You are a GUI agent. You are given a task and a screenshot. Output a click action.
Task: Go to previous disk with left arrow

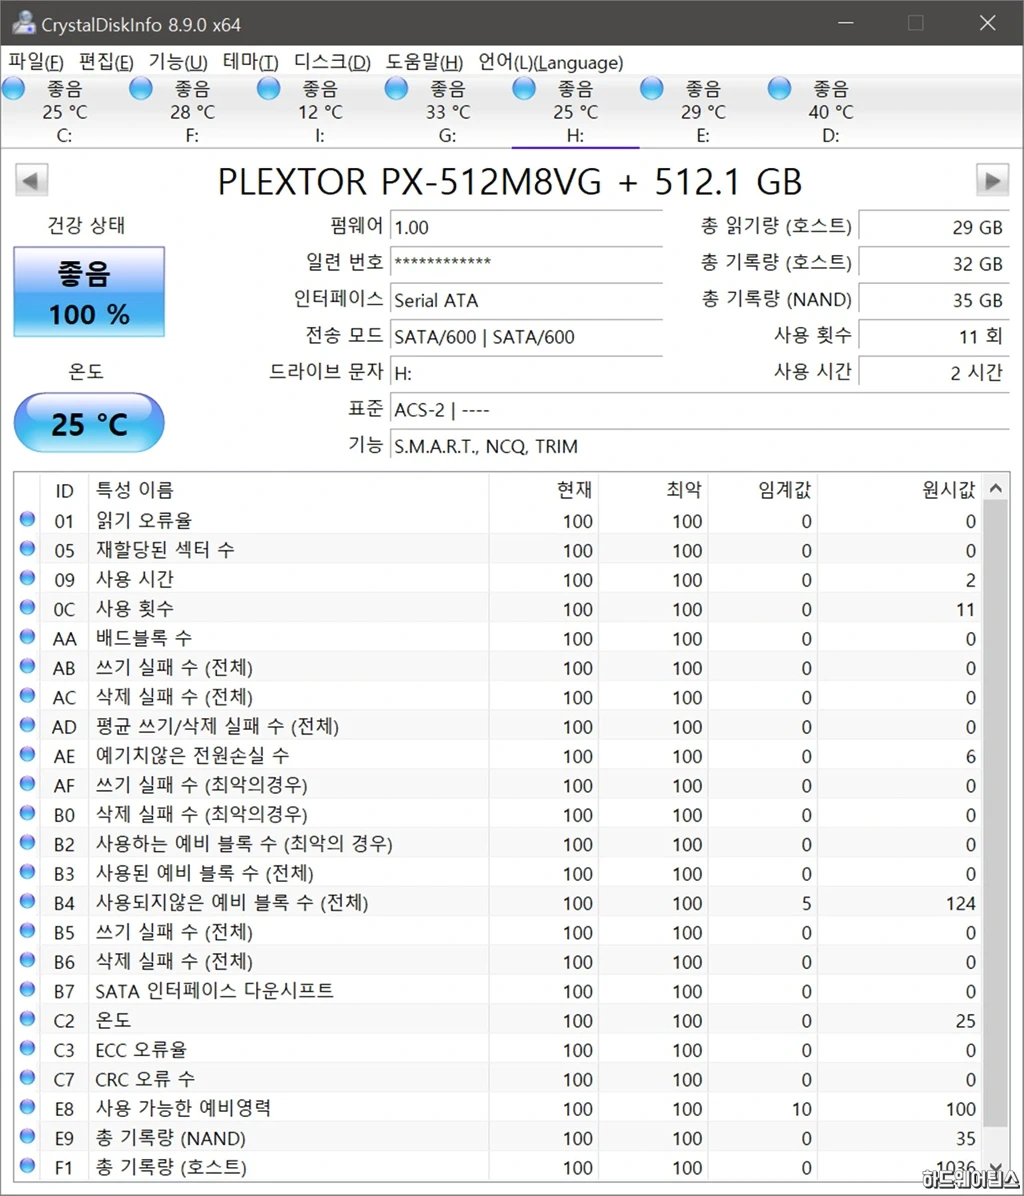31,181
